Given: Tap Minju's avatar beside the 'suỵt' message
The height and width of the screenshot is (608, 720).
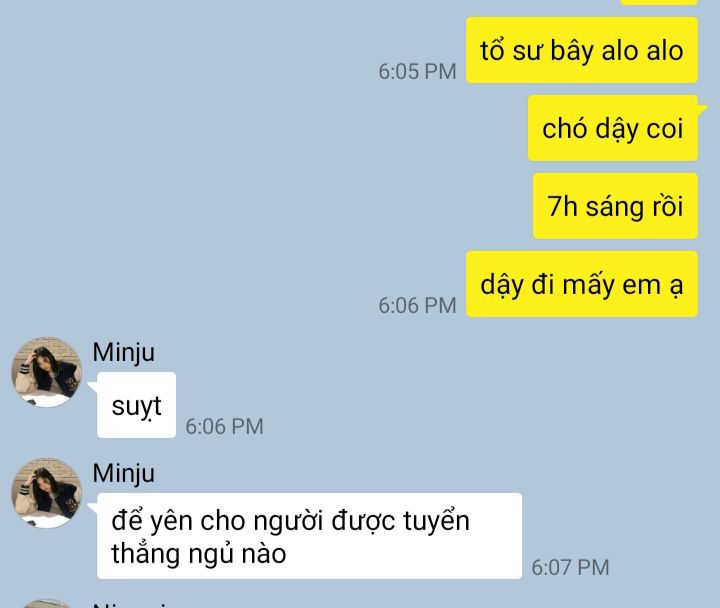Looking at the screenshot, I should point(46,372).
